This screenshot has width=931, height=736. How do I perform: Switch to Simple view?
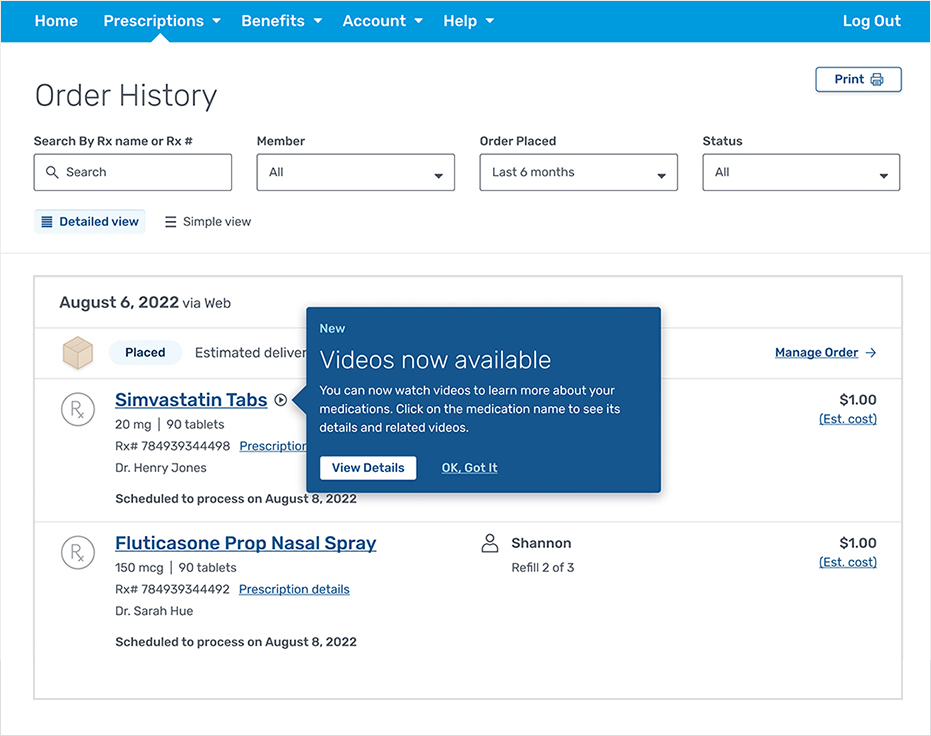[207, 221]
